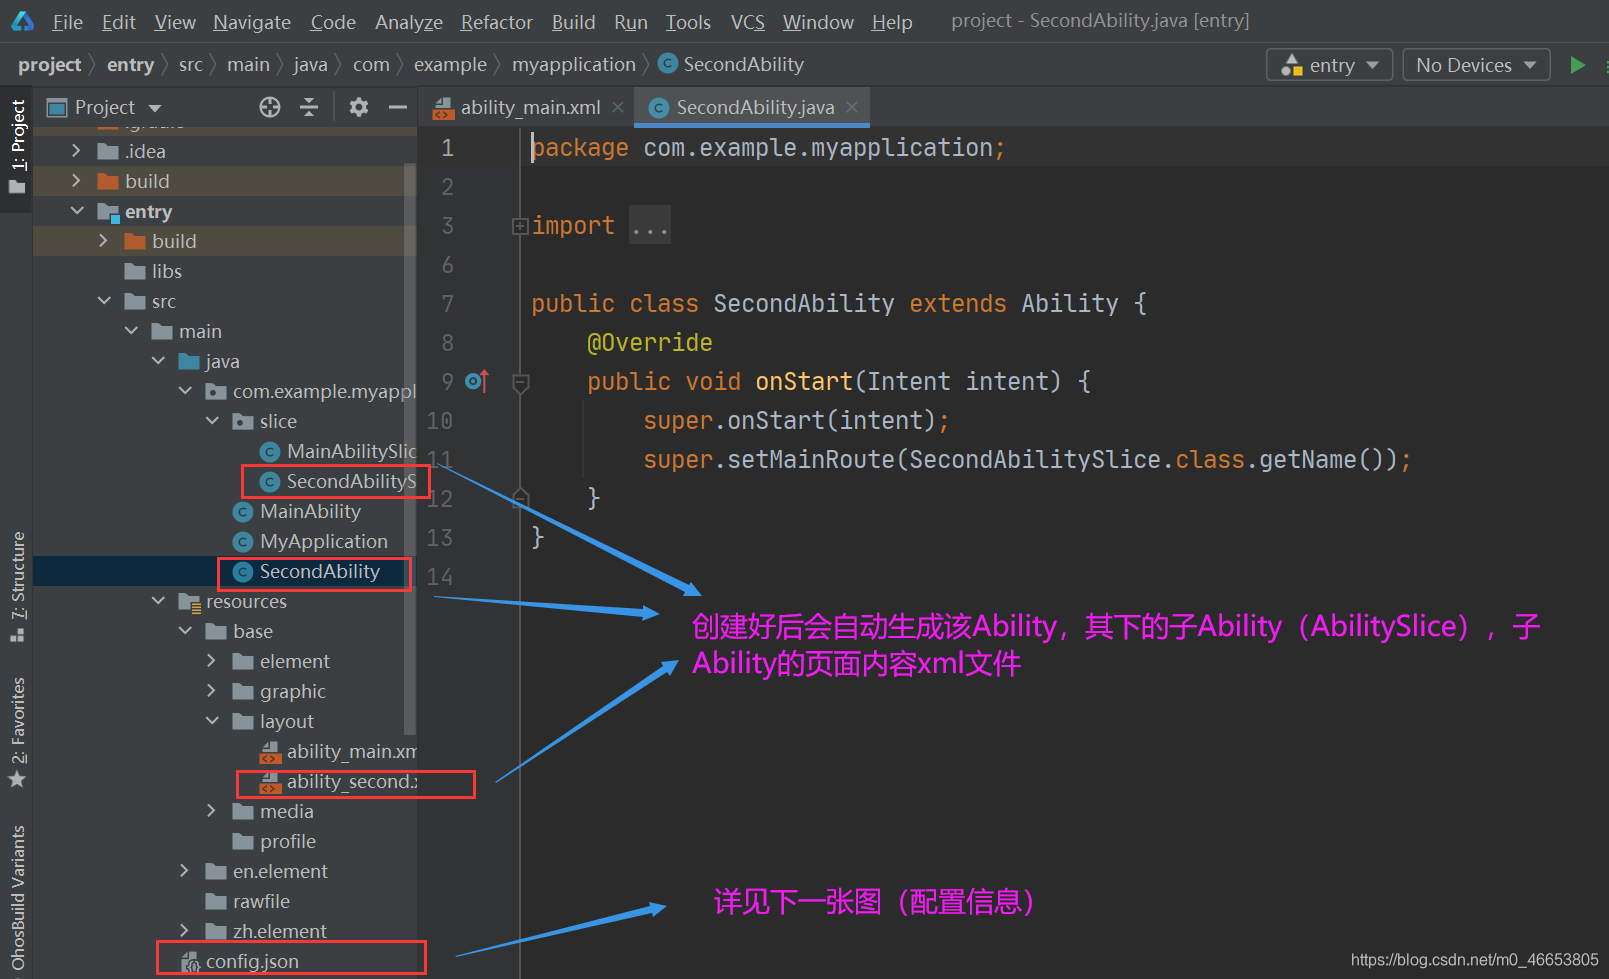Open the 7: Structure tool window
Viewport: 1609px width, 979px height.
(x=17, y=587)
